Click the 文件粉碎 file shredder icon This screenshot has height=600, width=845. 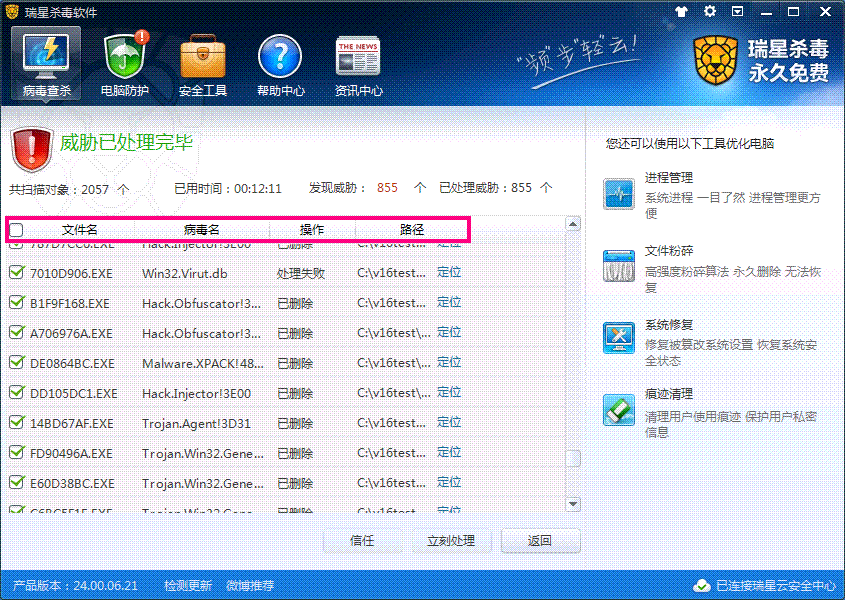(x=619, y=266)
